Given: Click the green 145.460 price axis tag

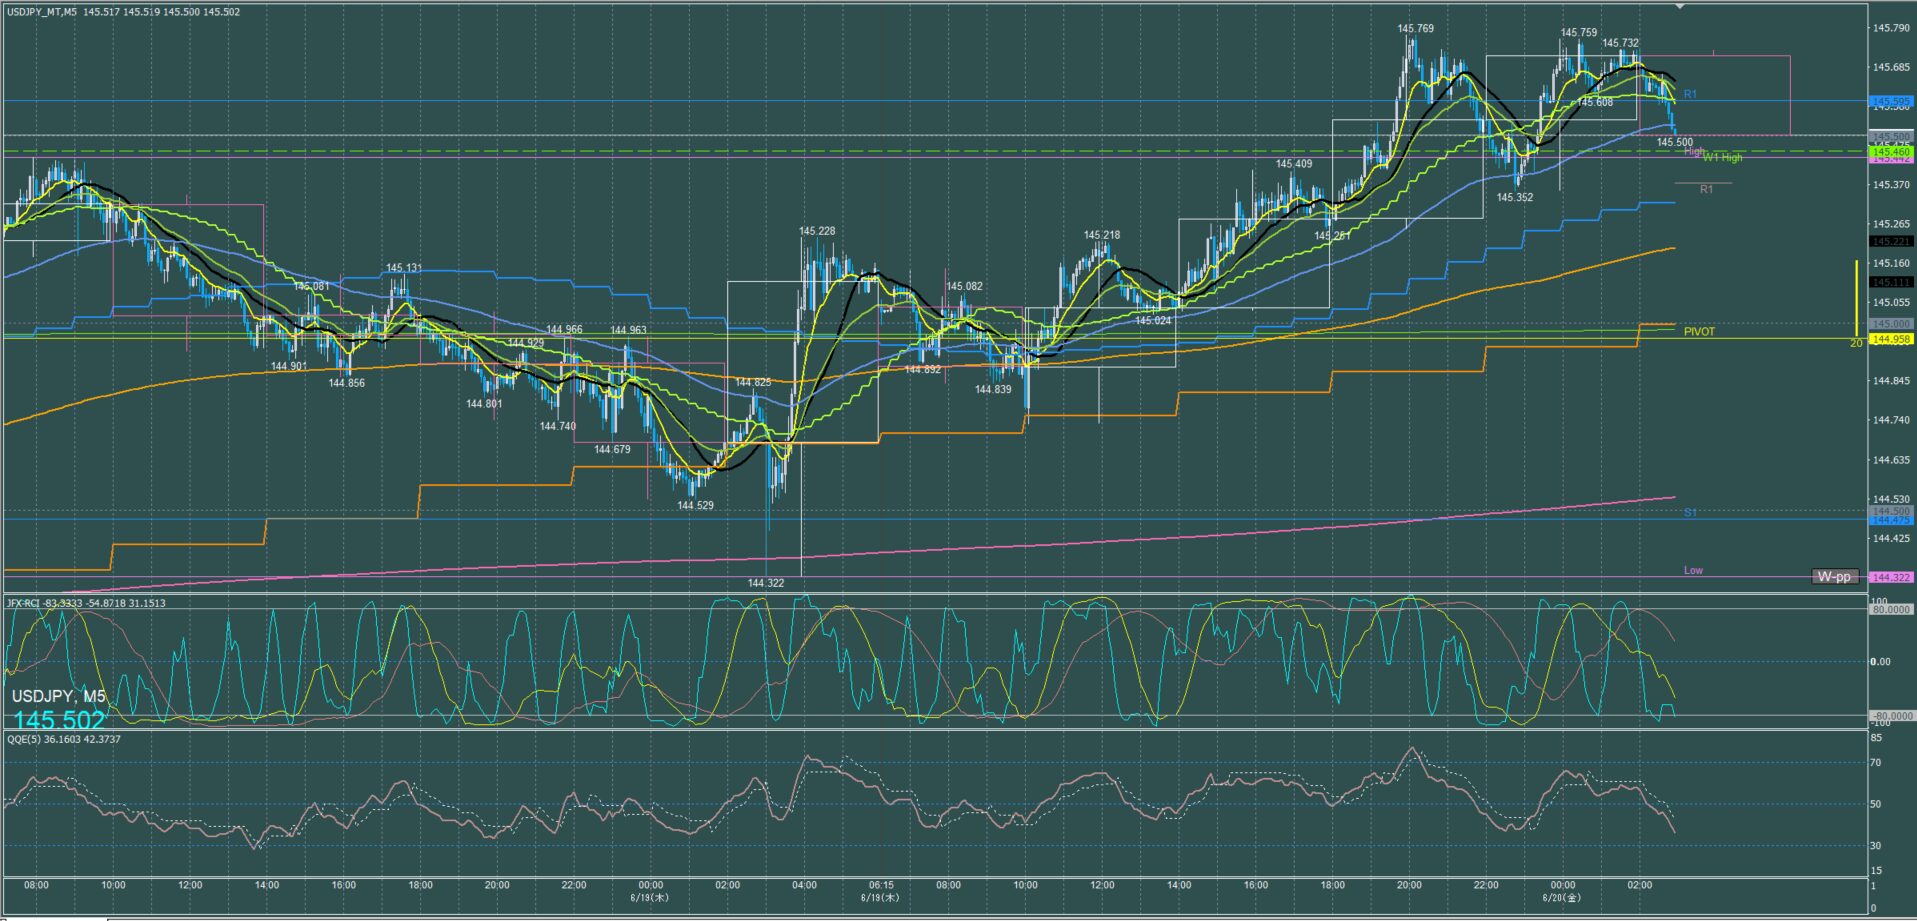Looking at the screenshot, I should 1890,152.
